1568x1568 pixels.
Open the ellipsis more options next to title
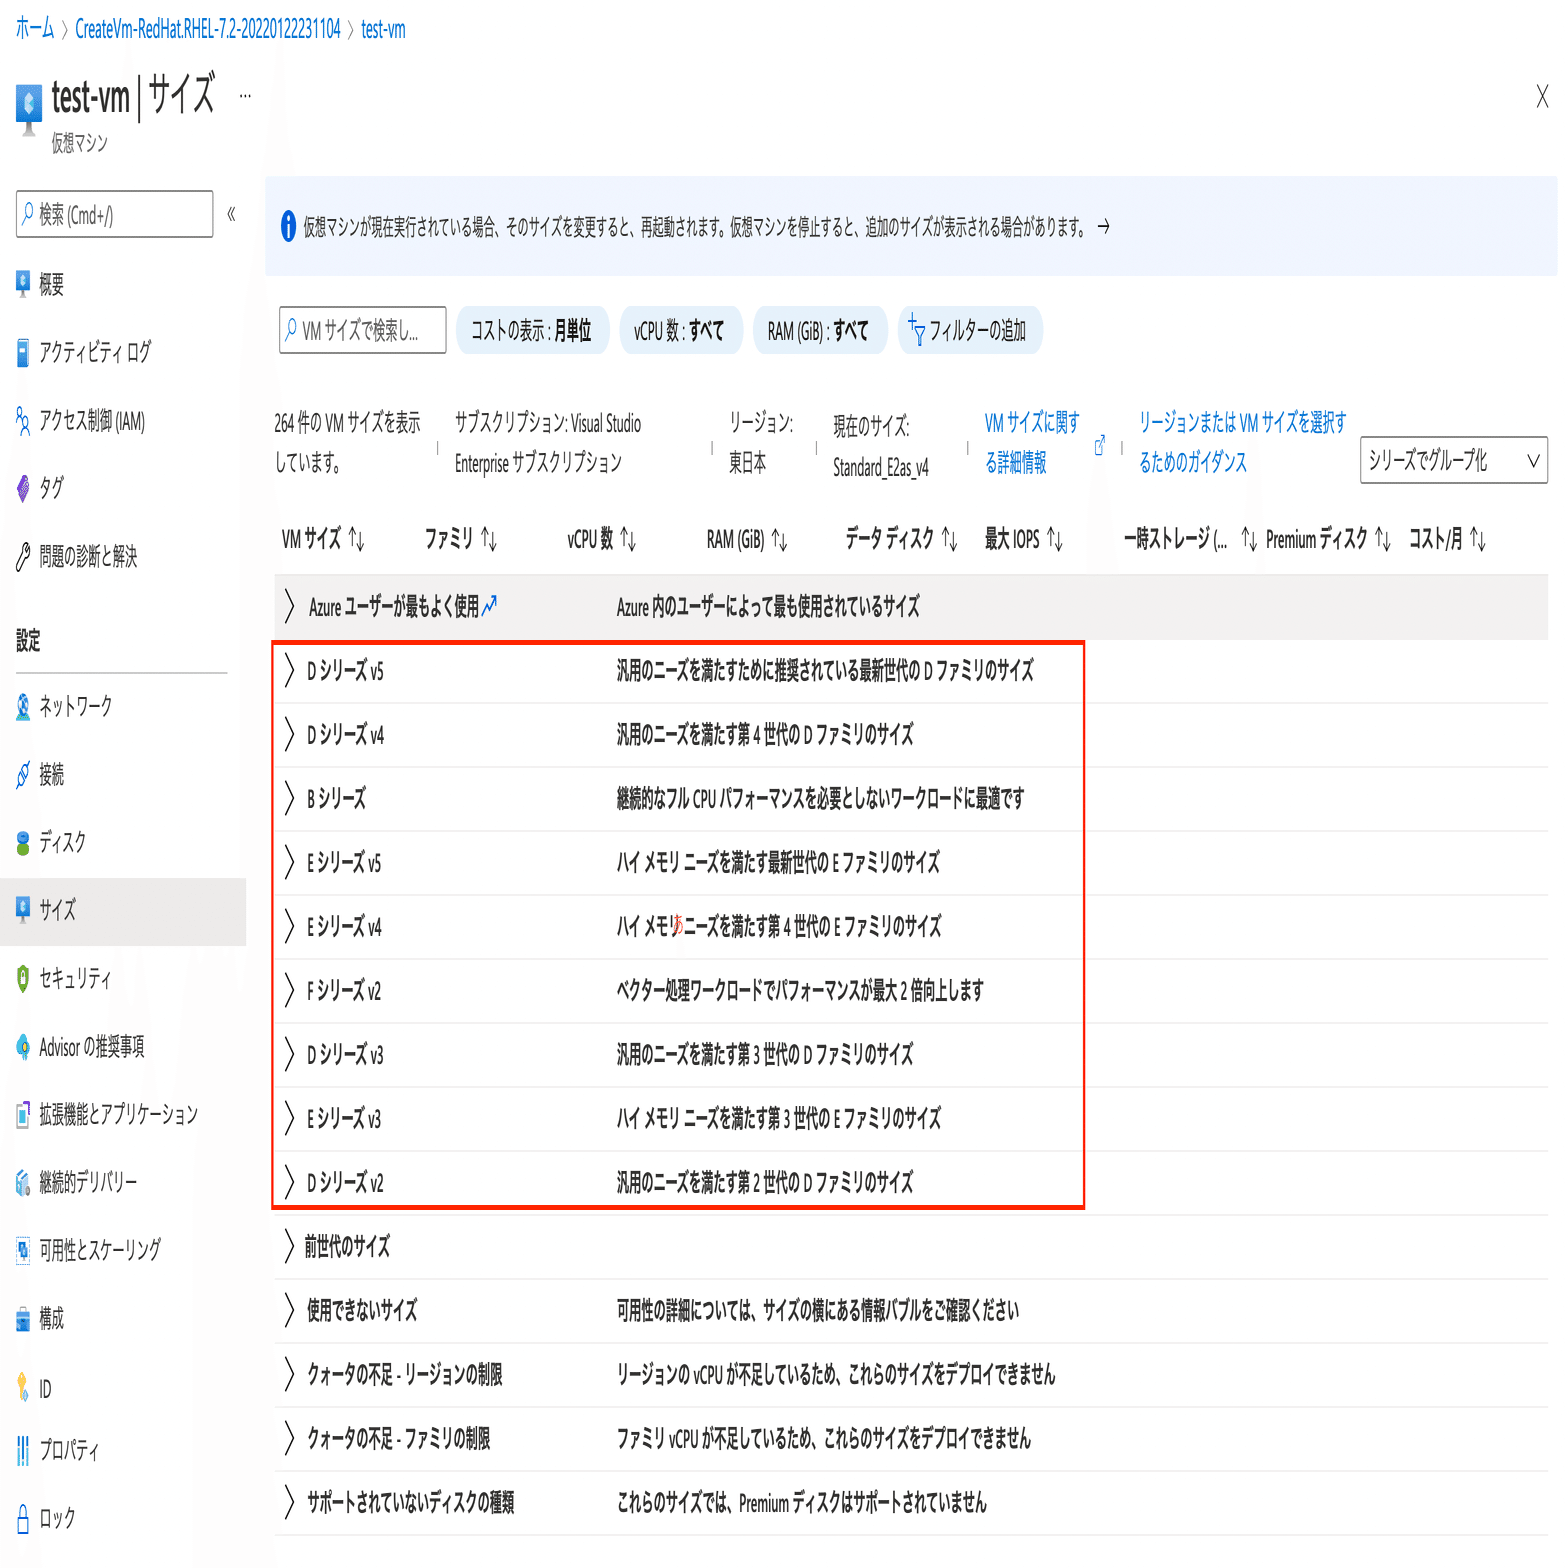tap(245, 97)
